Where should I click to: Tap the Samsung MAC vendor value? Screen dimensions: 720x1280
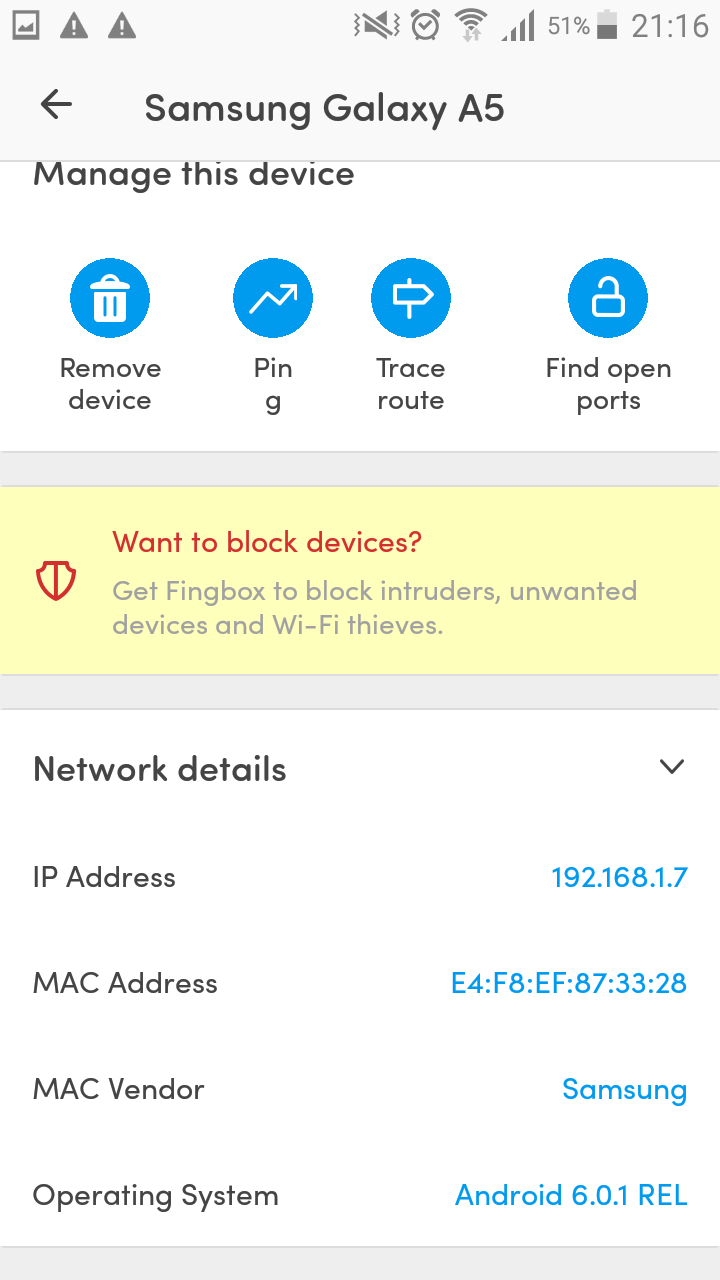(x=624, y=1089)
